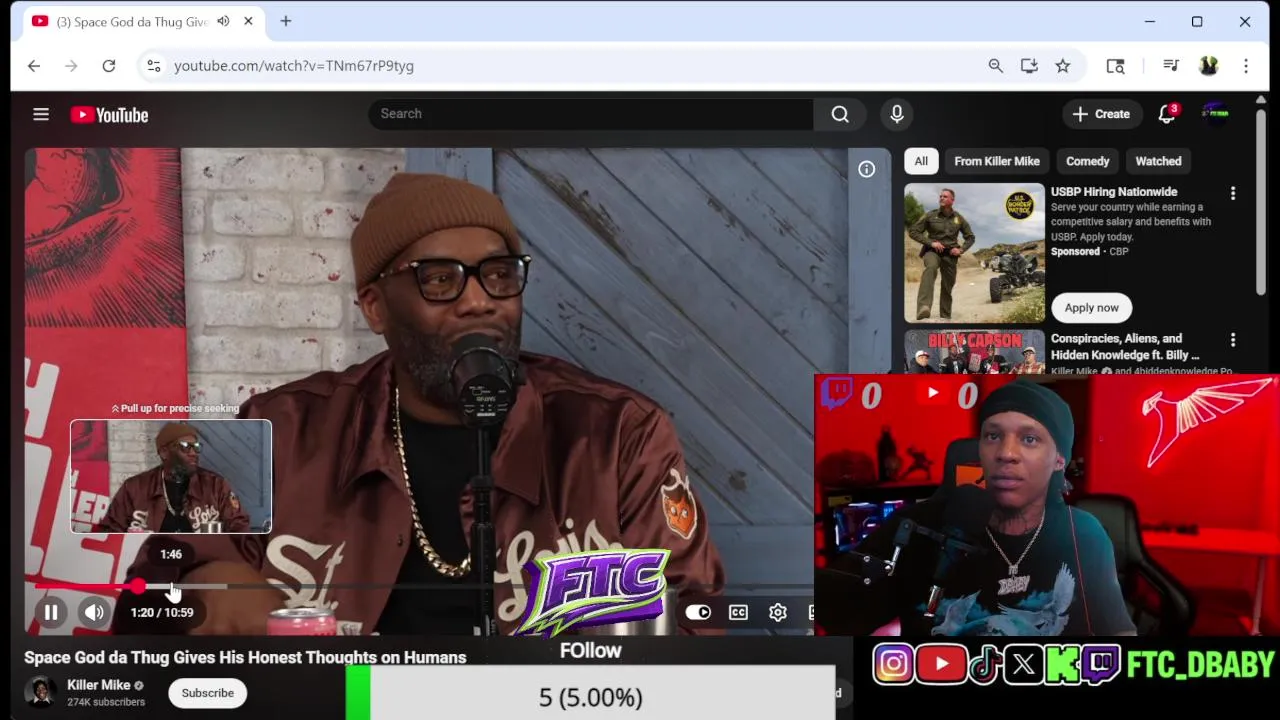Pause the video playback
The height and width of the screenshot is (720, 1280).
(x=51, y=612)
